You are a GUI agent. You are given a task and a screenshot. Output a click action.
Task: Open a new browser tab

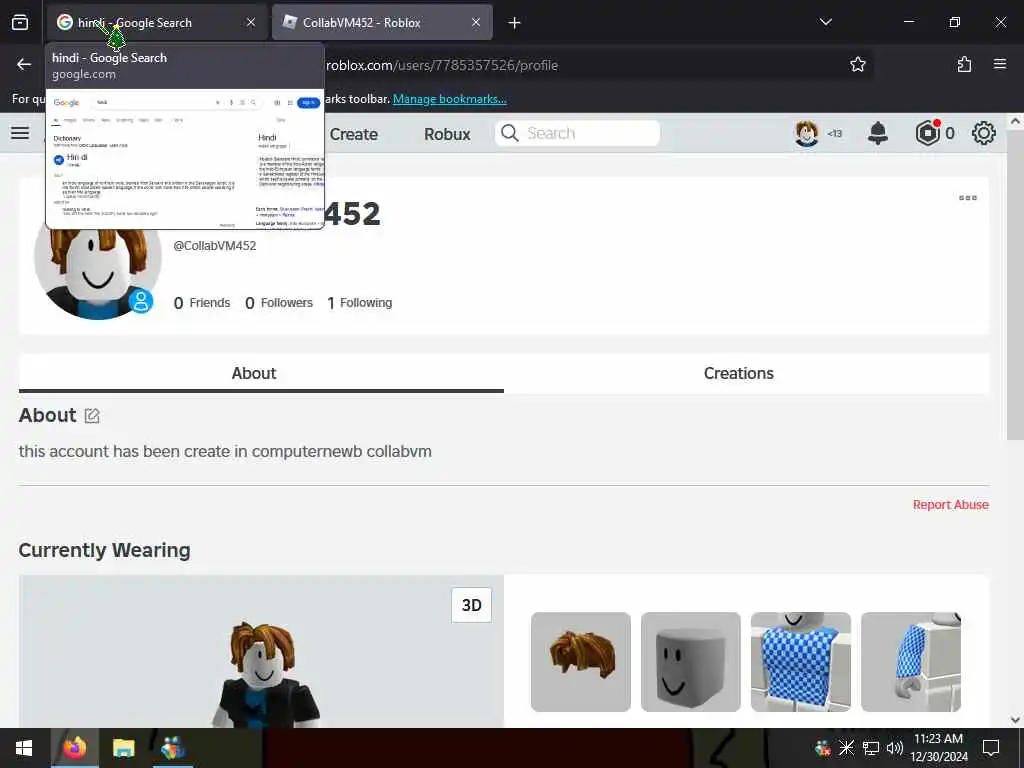pyautogui.click(x=515, y=23)
